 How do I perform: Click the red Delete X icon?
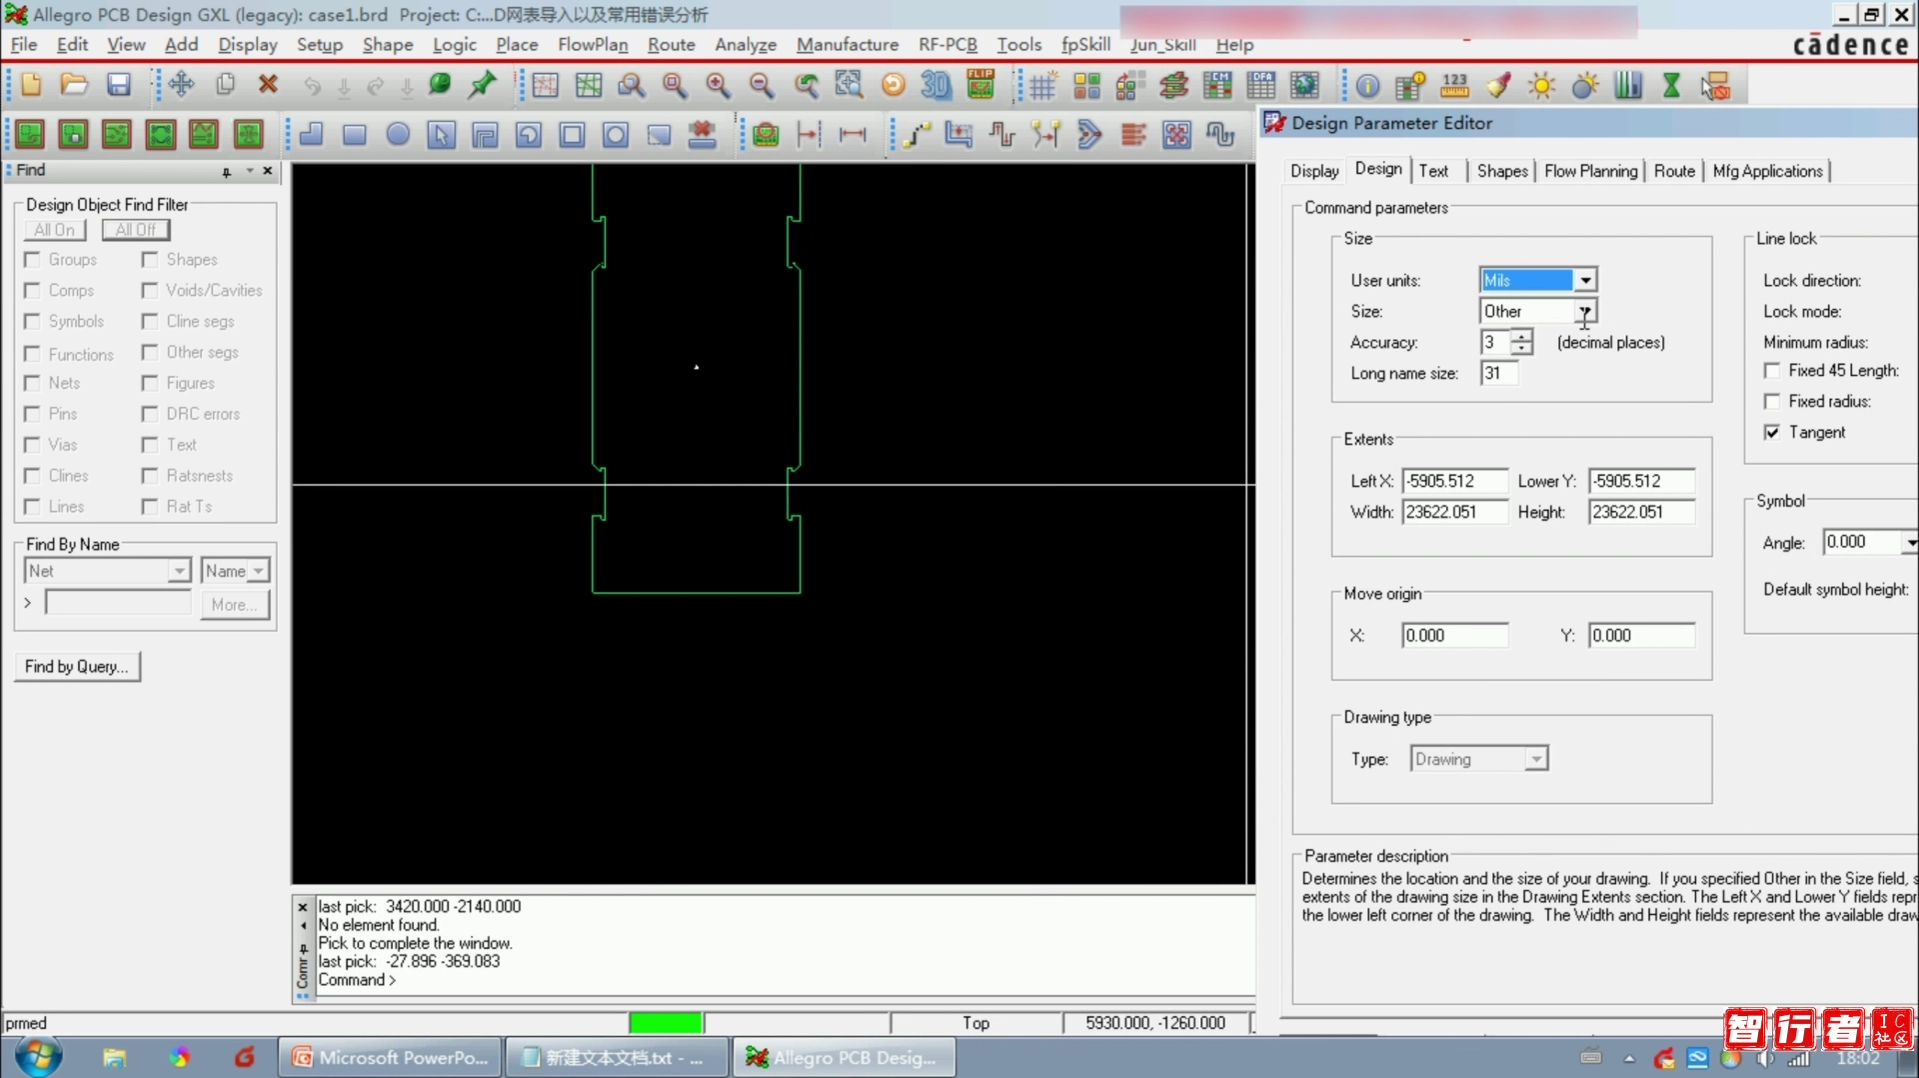click(268, 85)
